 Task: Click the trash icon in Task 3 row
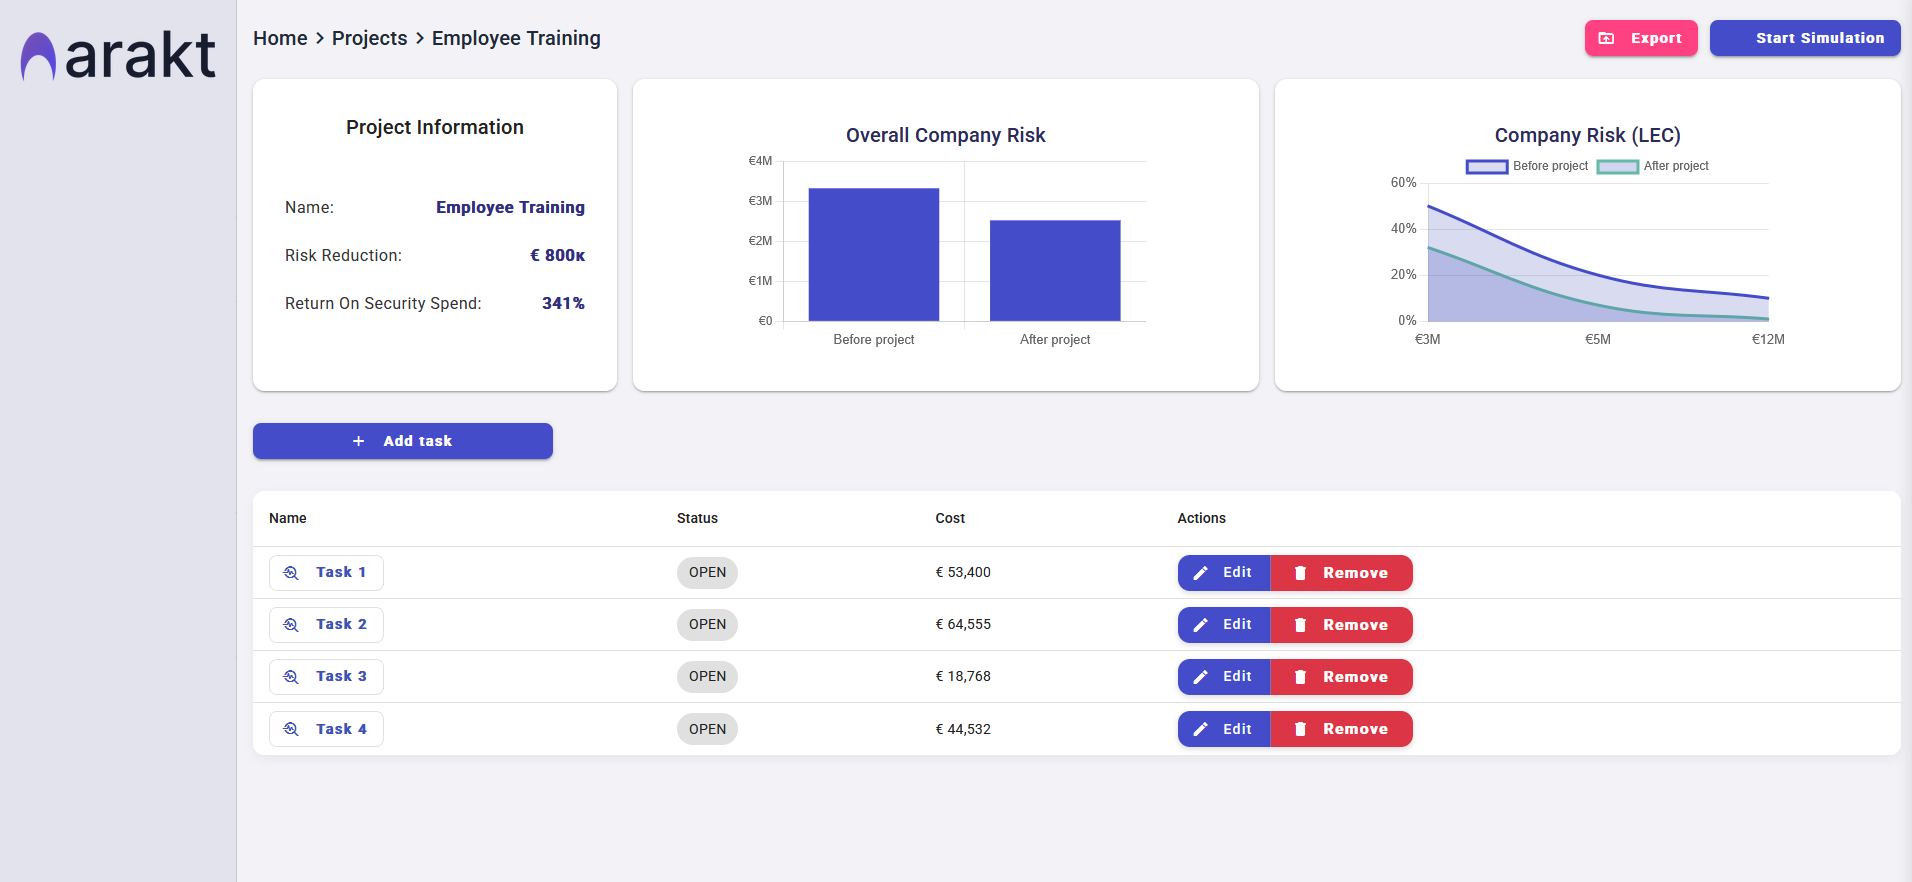pyautogui.click(x=1300, y=677)
